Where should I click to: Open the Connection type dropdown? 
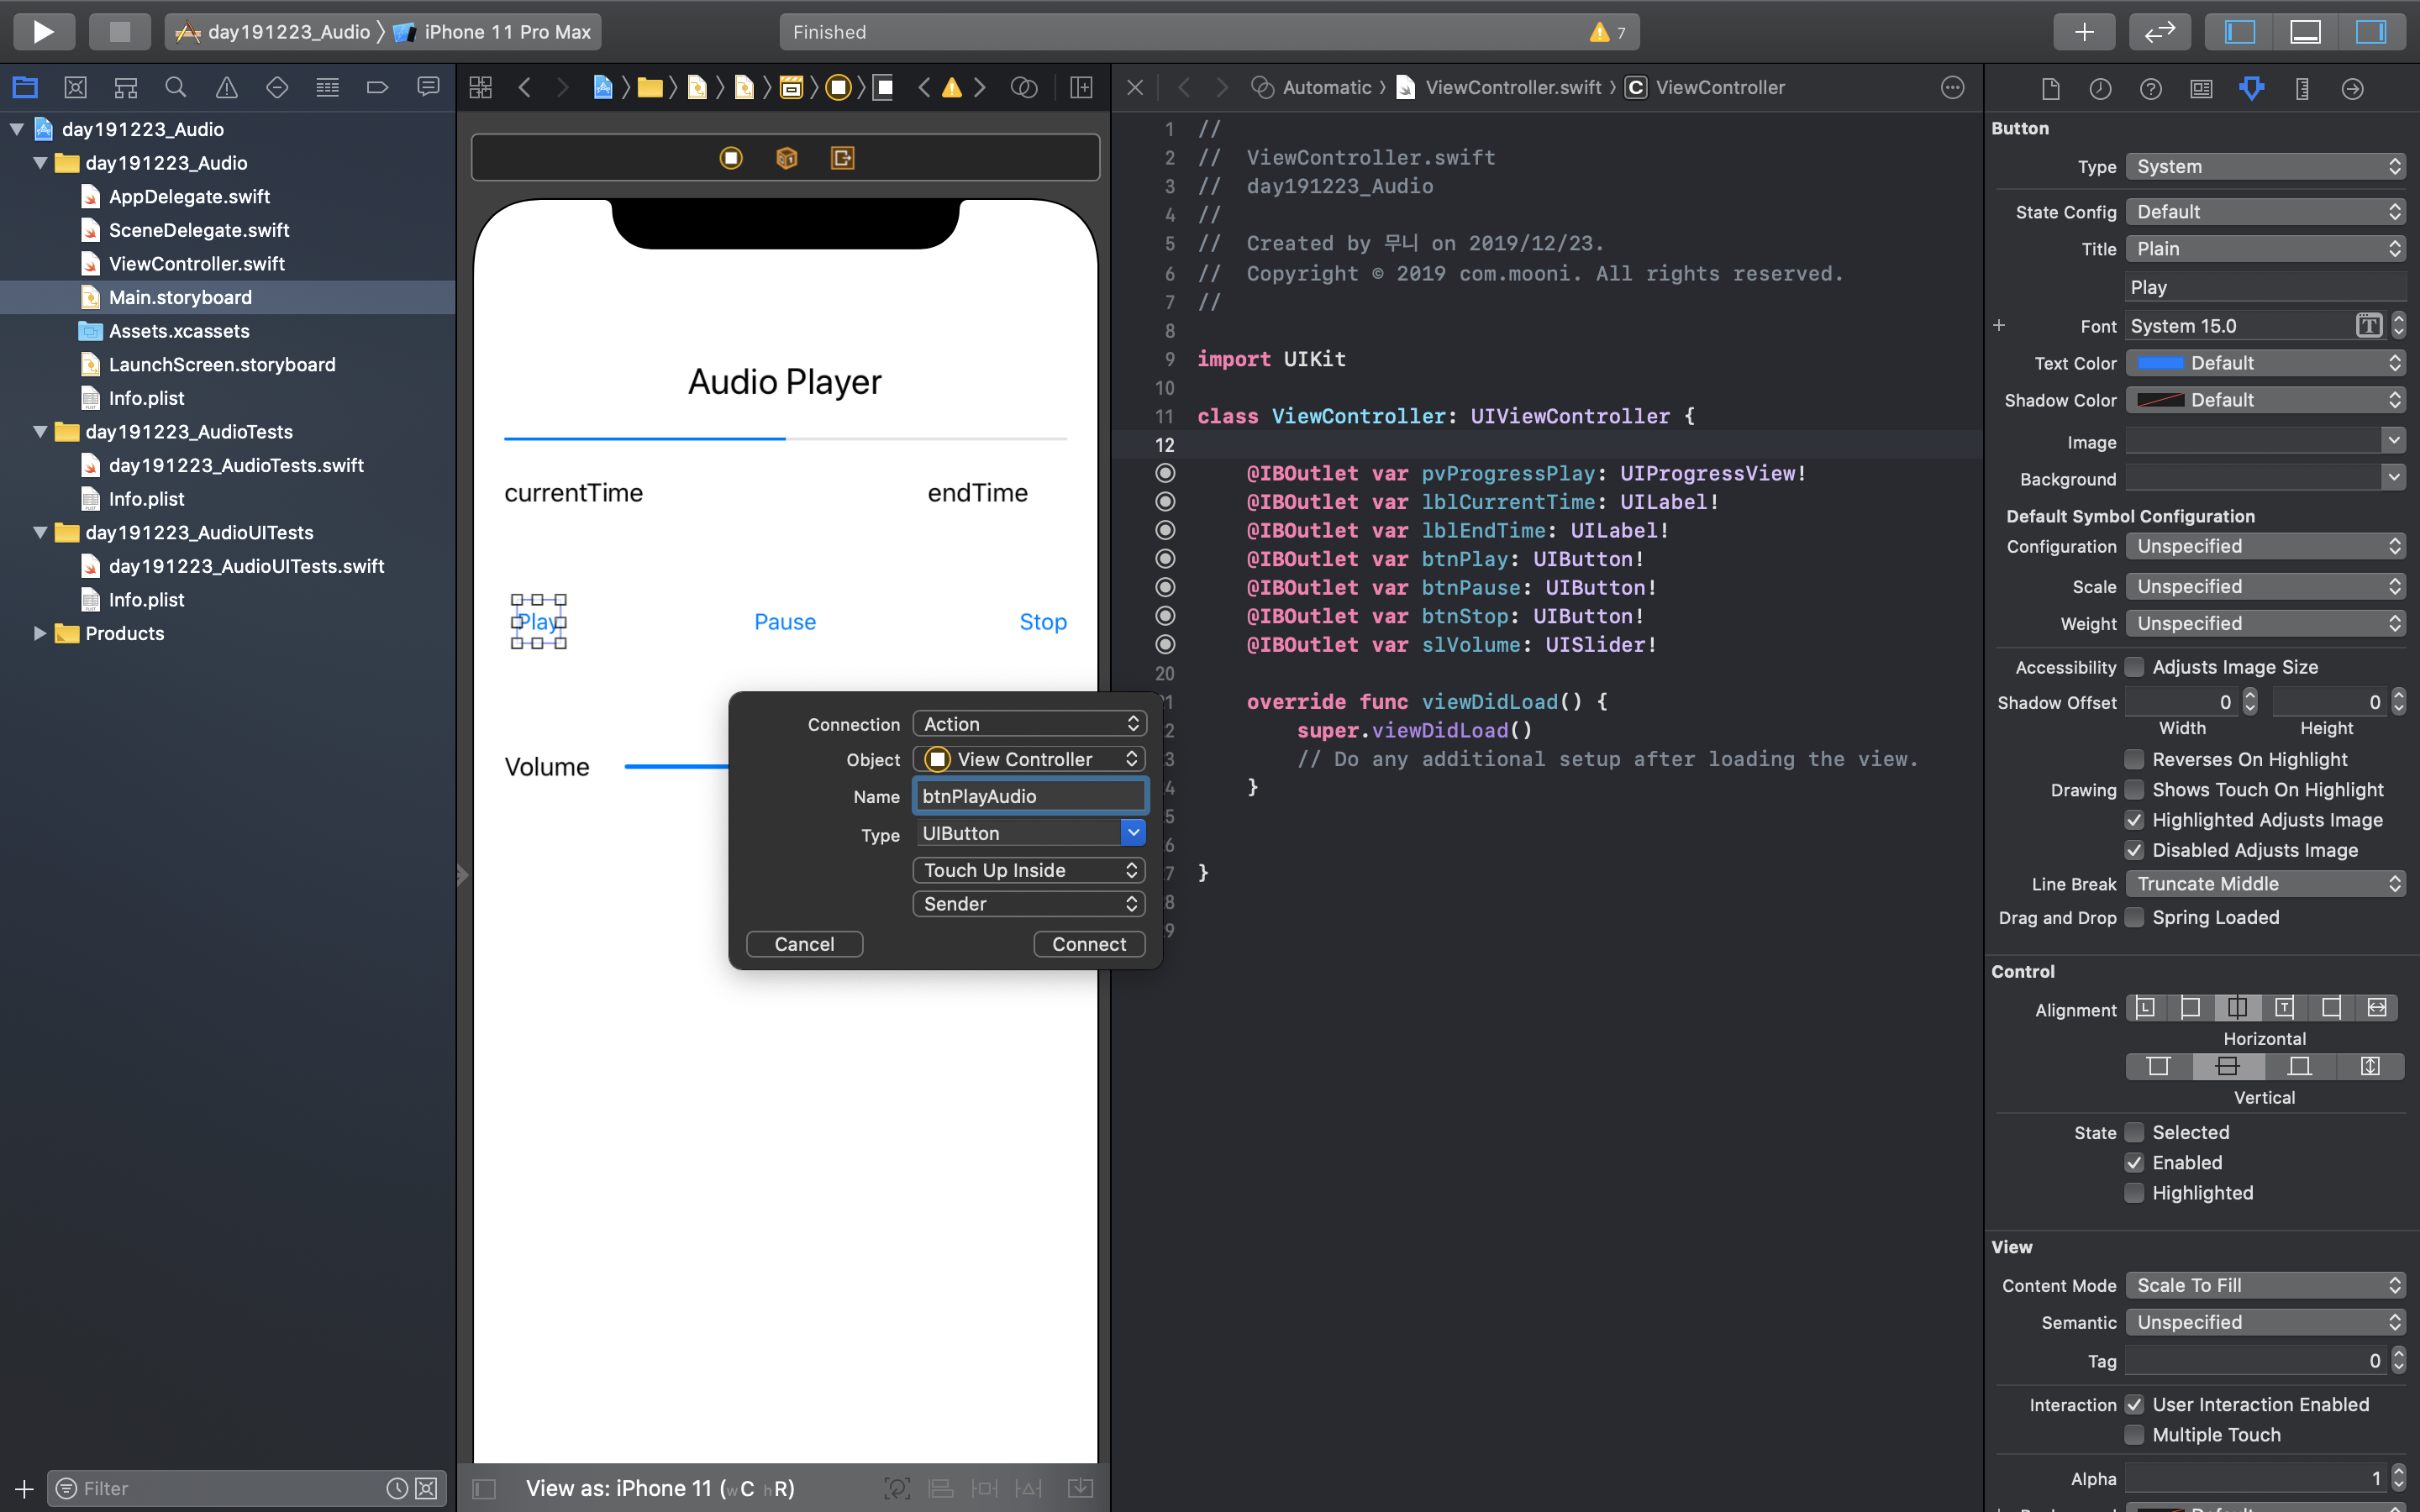click(x=1029, y=723)
